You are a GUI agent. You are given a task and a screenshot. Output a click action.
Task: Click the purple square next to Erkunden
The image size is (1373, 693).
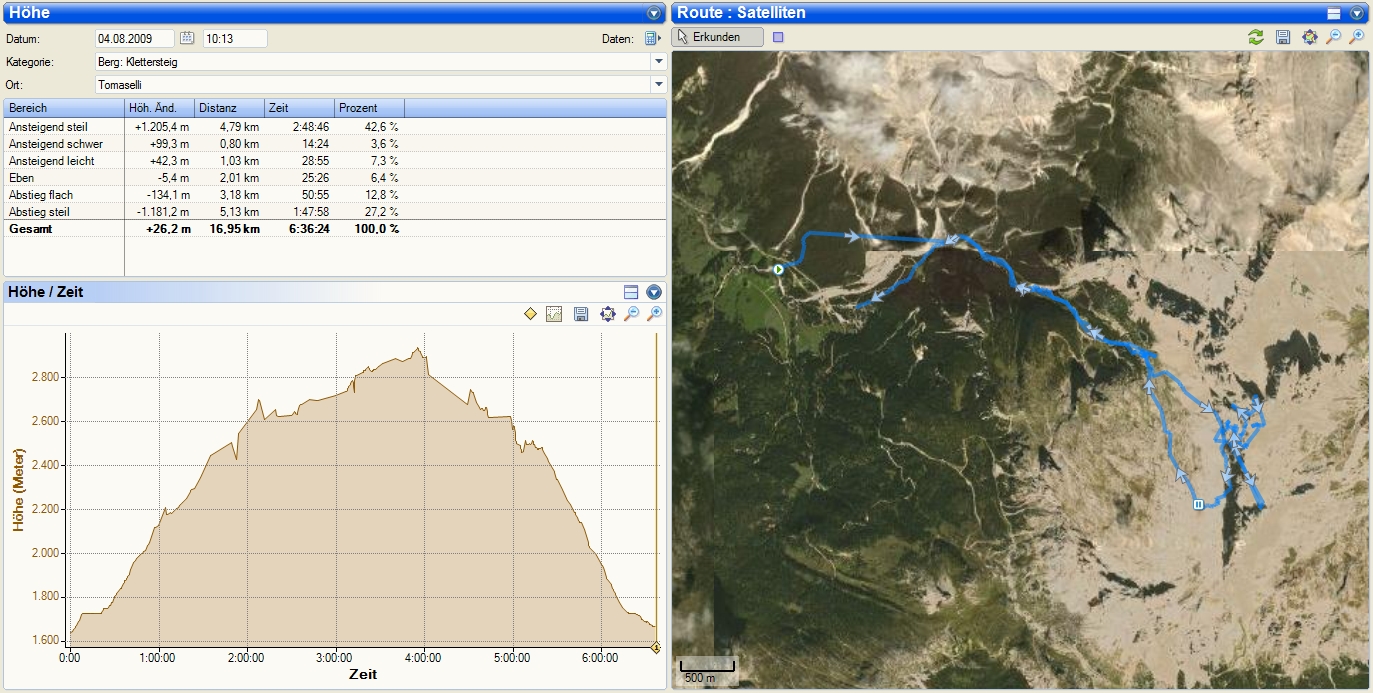(x=779, y=37)
